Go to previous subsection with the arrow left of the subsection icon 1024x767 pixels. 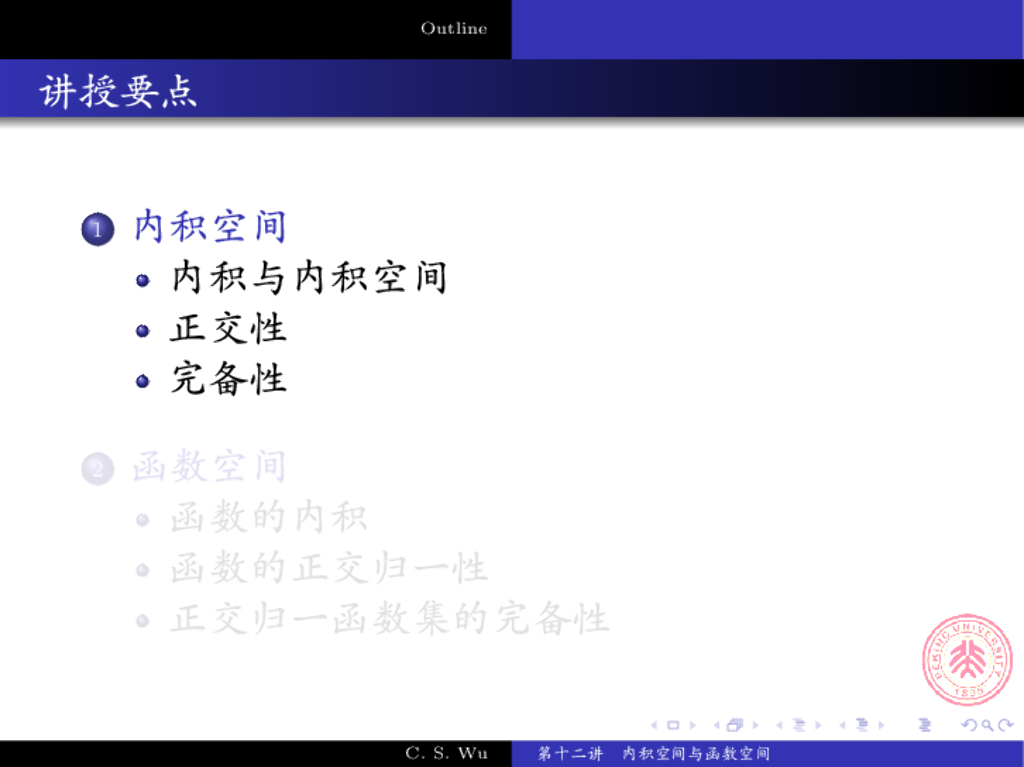779,725
